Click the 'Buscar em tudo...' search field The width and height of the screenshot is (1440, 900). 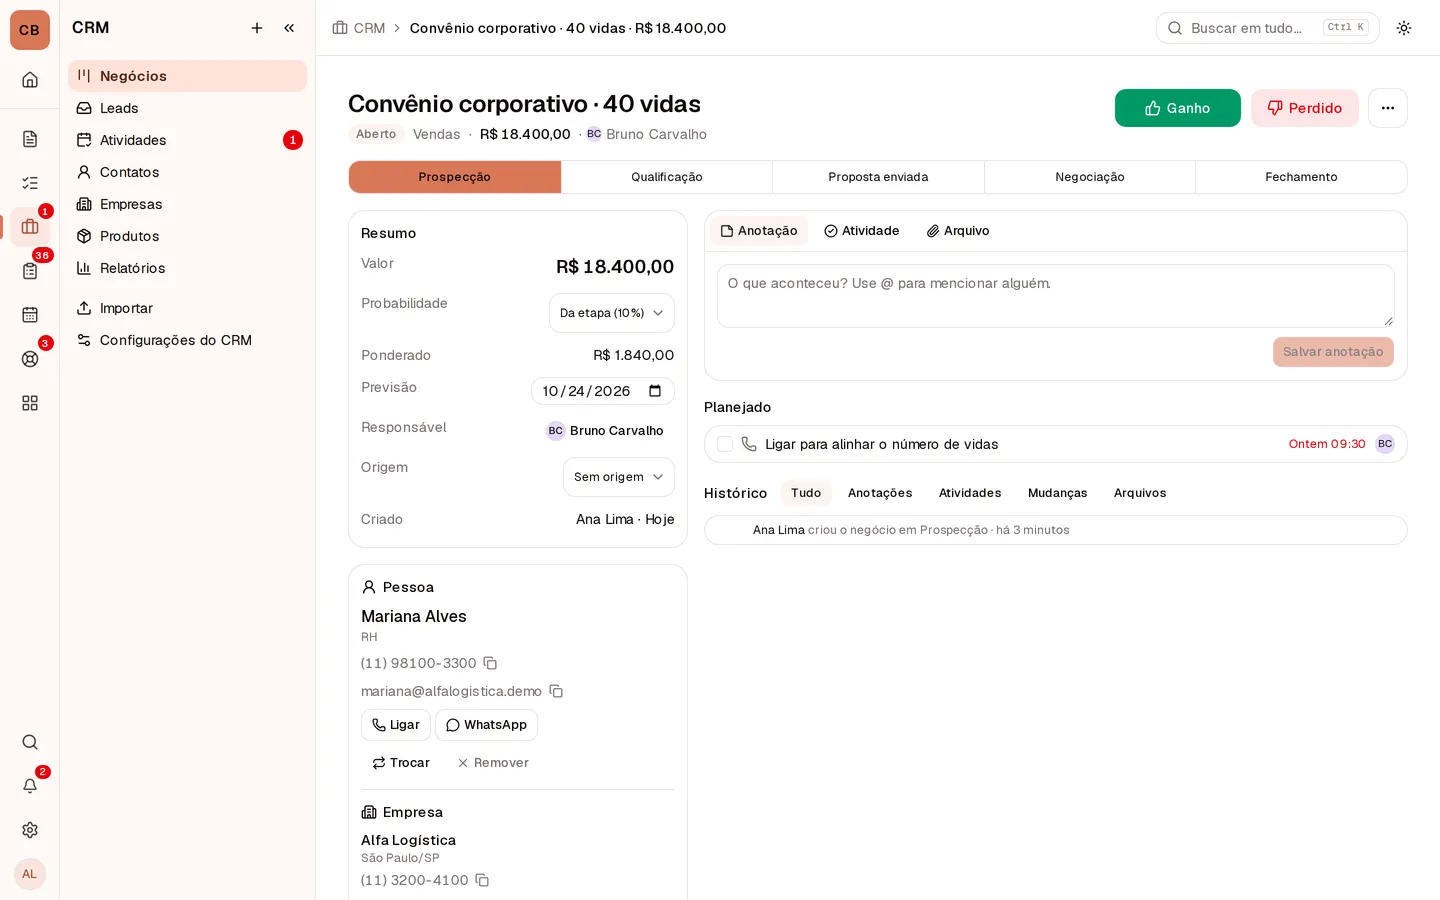[1268, 28]
